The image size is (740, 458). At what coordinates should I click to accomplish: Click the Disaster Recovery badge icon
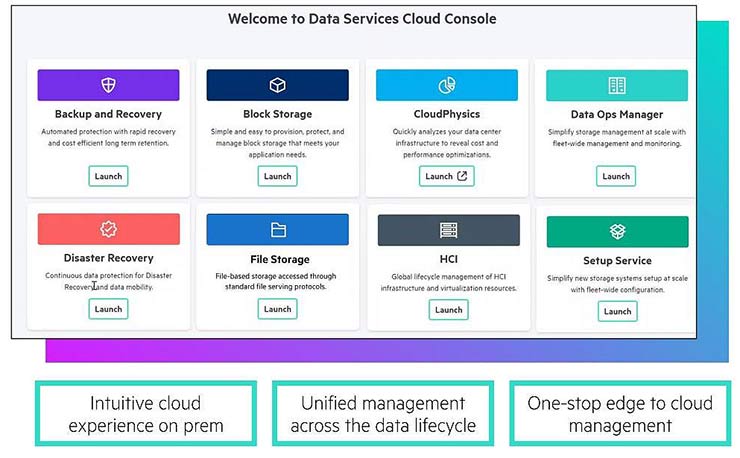(108, 230)
